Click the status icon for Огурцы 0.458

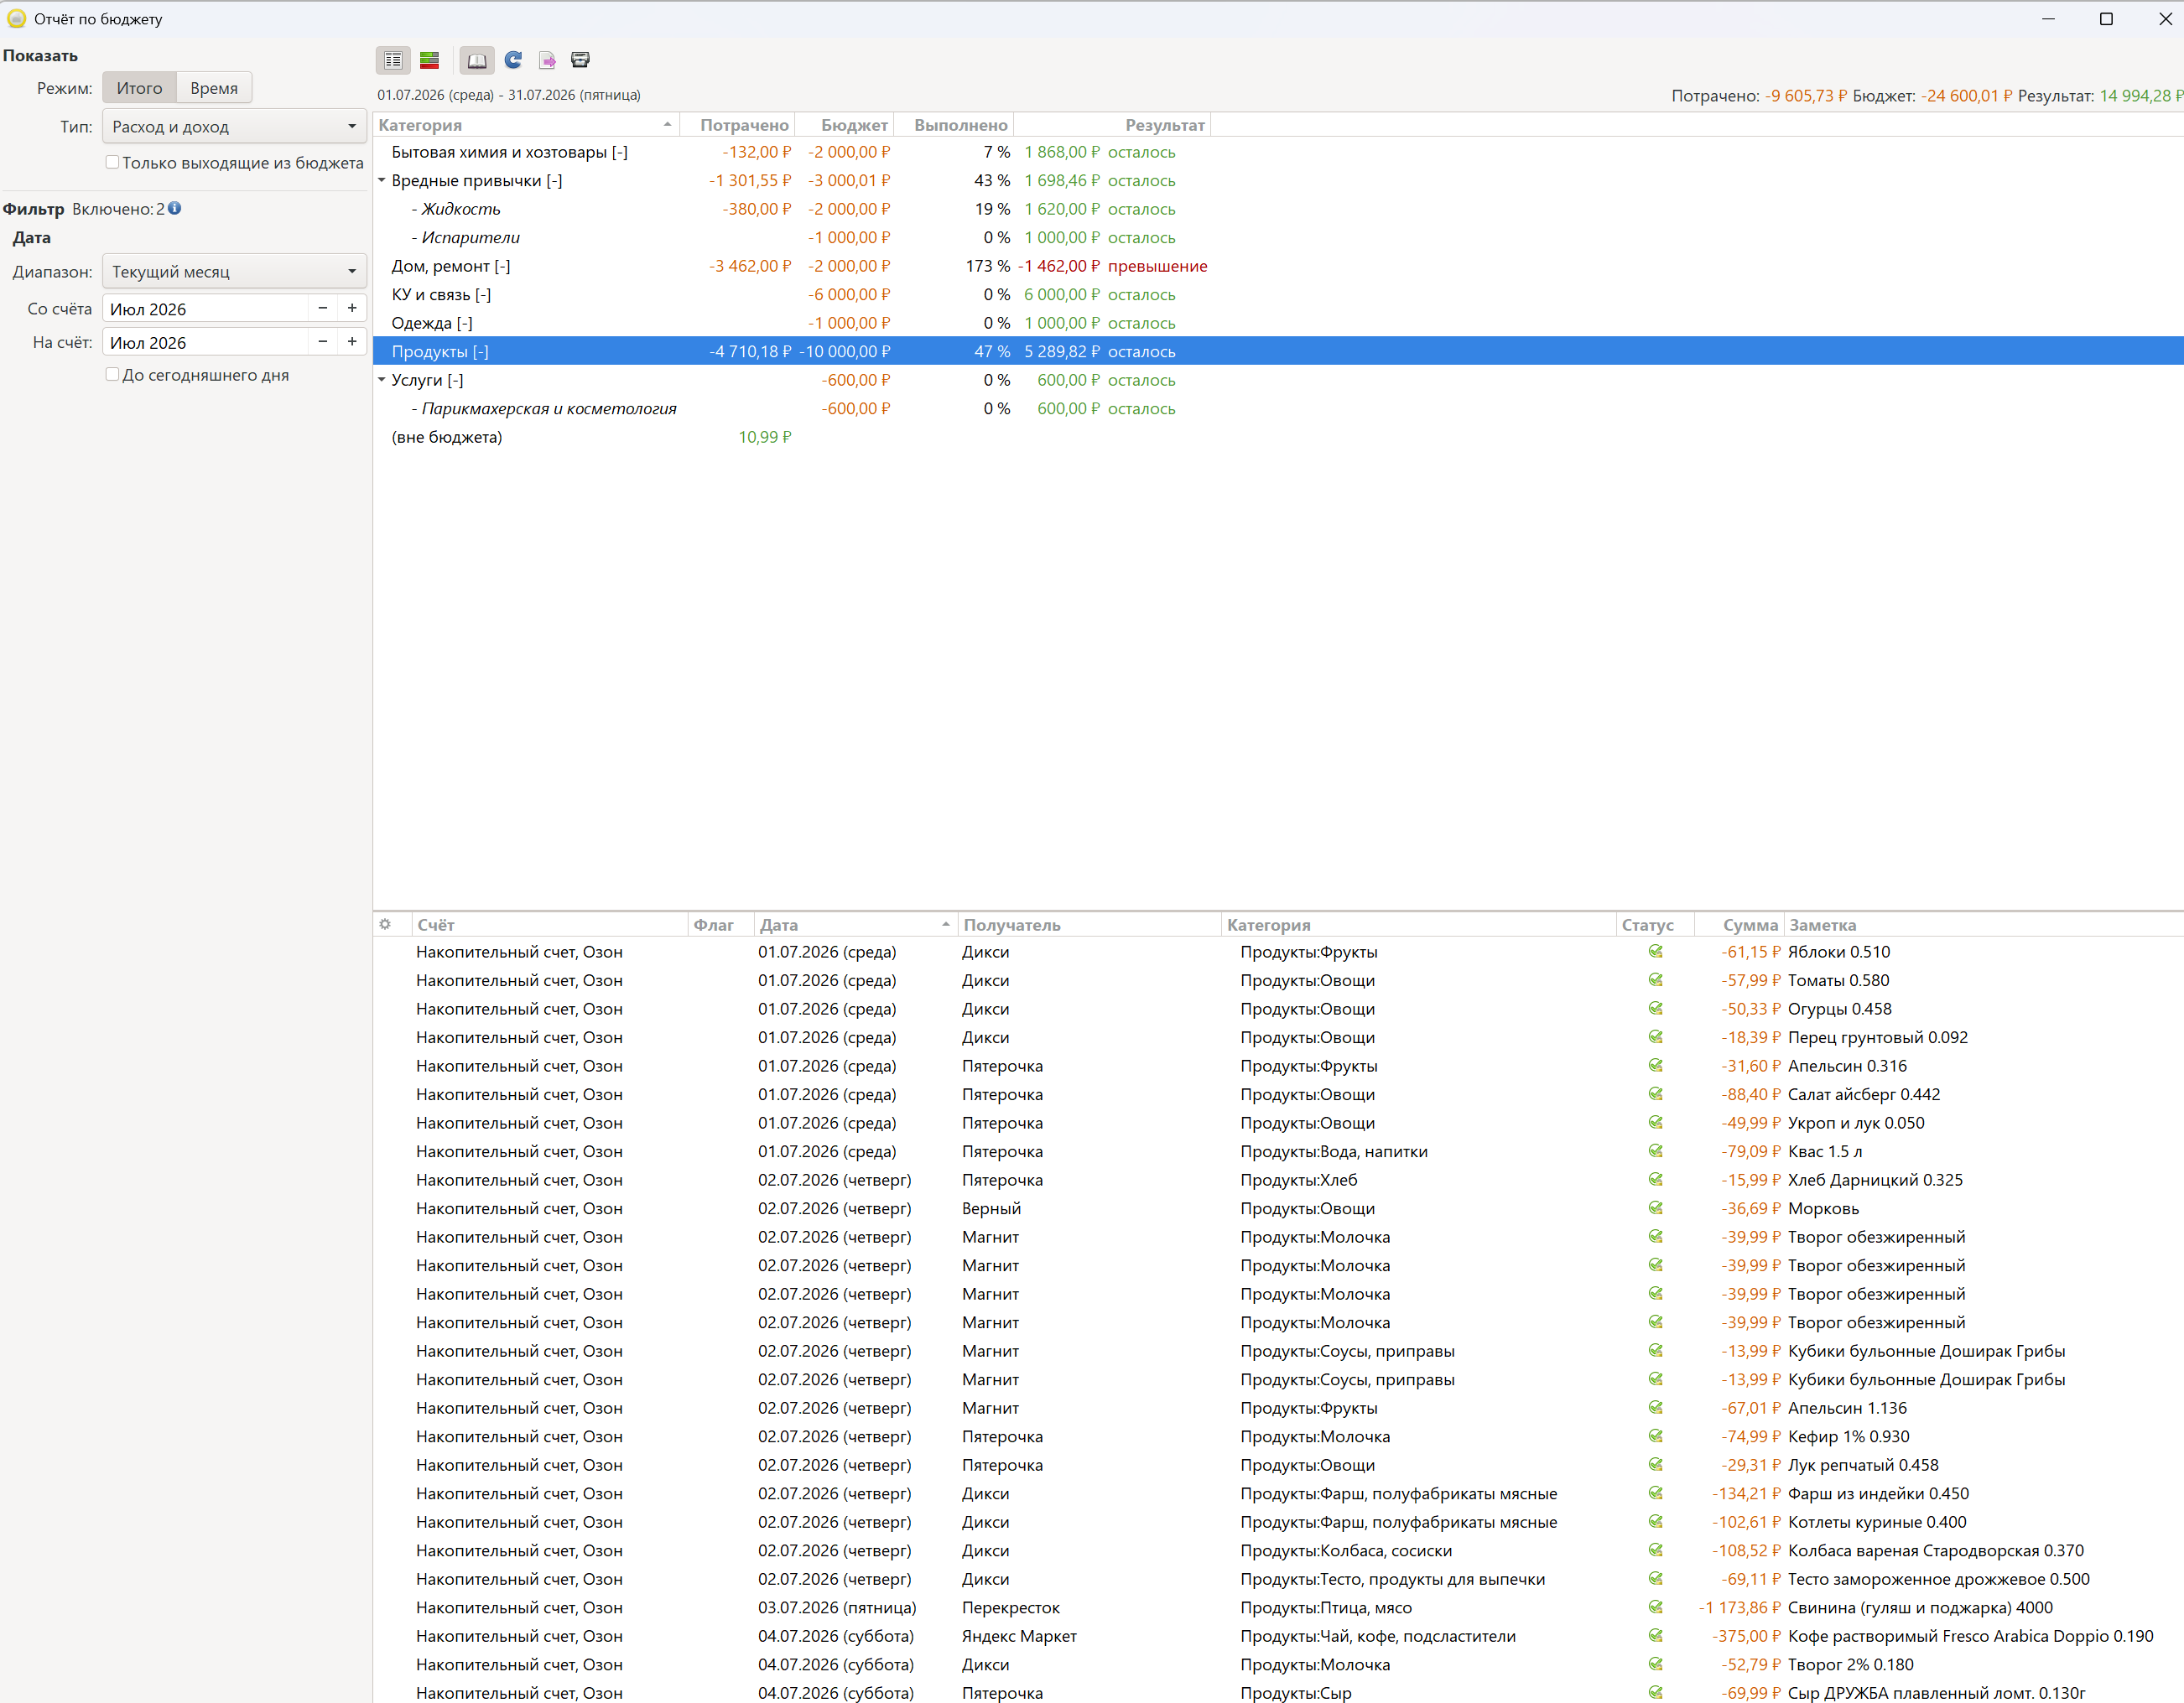[1656, 1008]
